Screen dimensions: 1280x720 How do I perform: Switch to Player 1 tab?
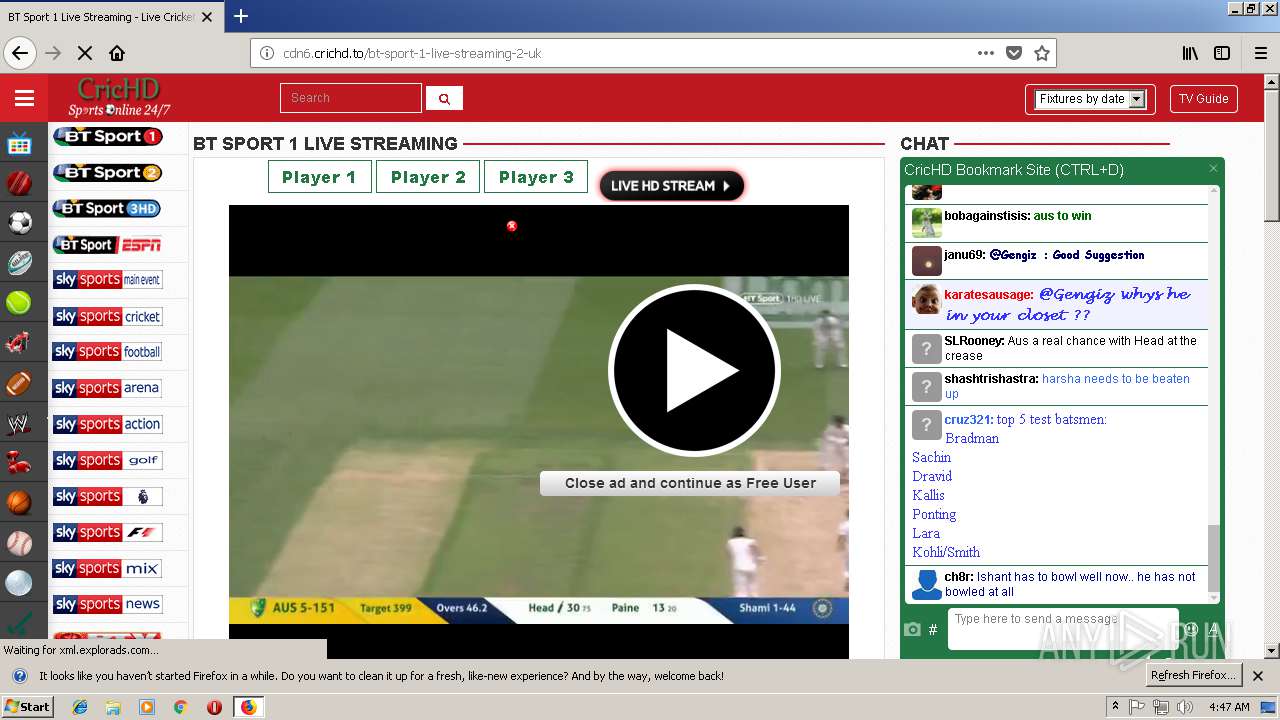click(x=319, y=177)
